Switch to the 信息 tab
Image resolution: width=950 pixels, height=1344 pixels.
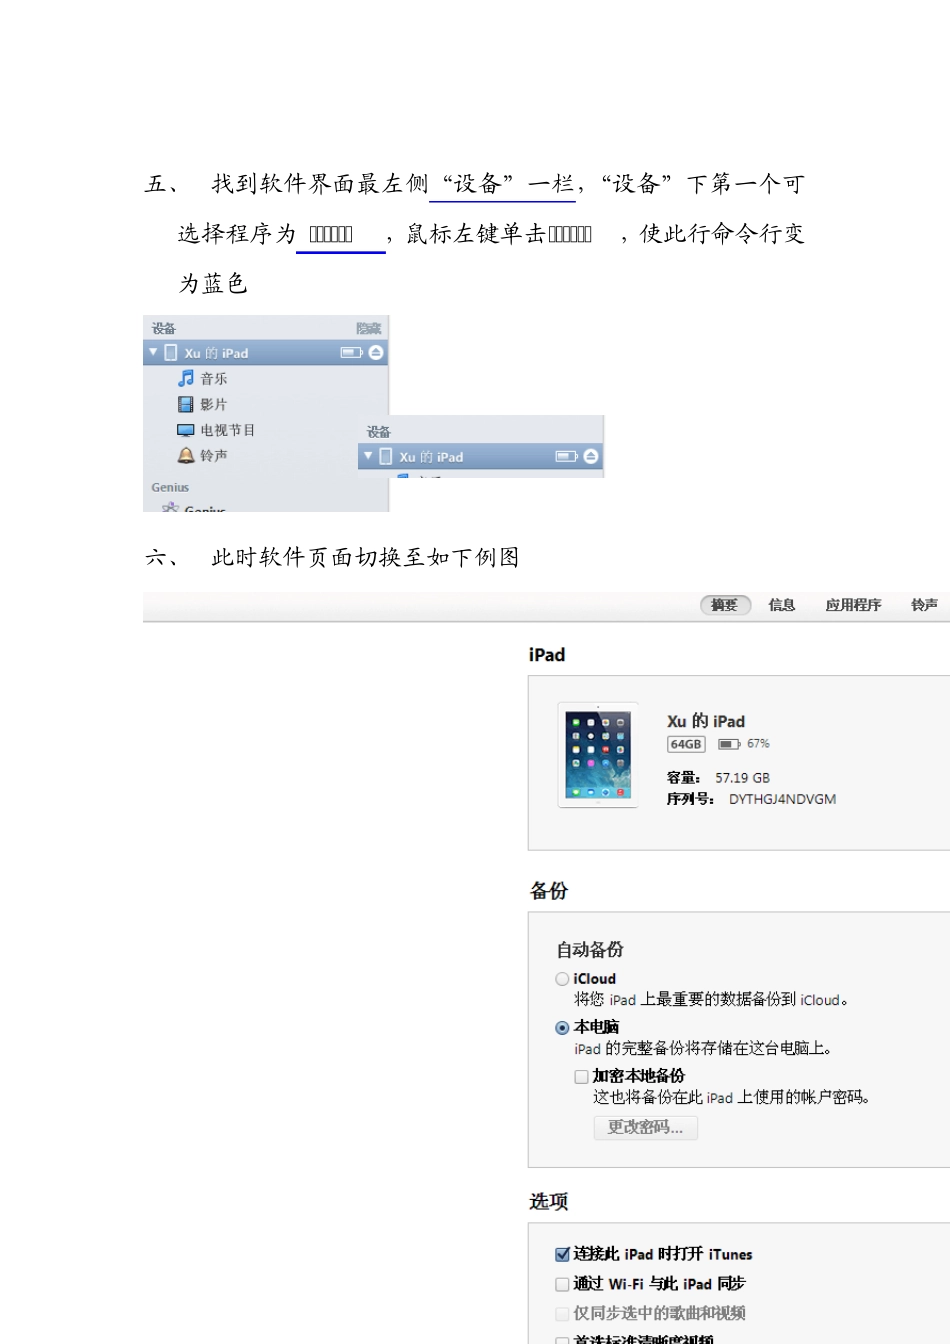pyautogui.click(x=782, y=605)
